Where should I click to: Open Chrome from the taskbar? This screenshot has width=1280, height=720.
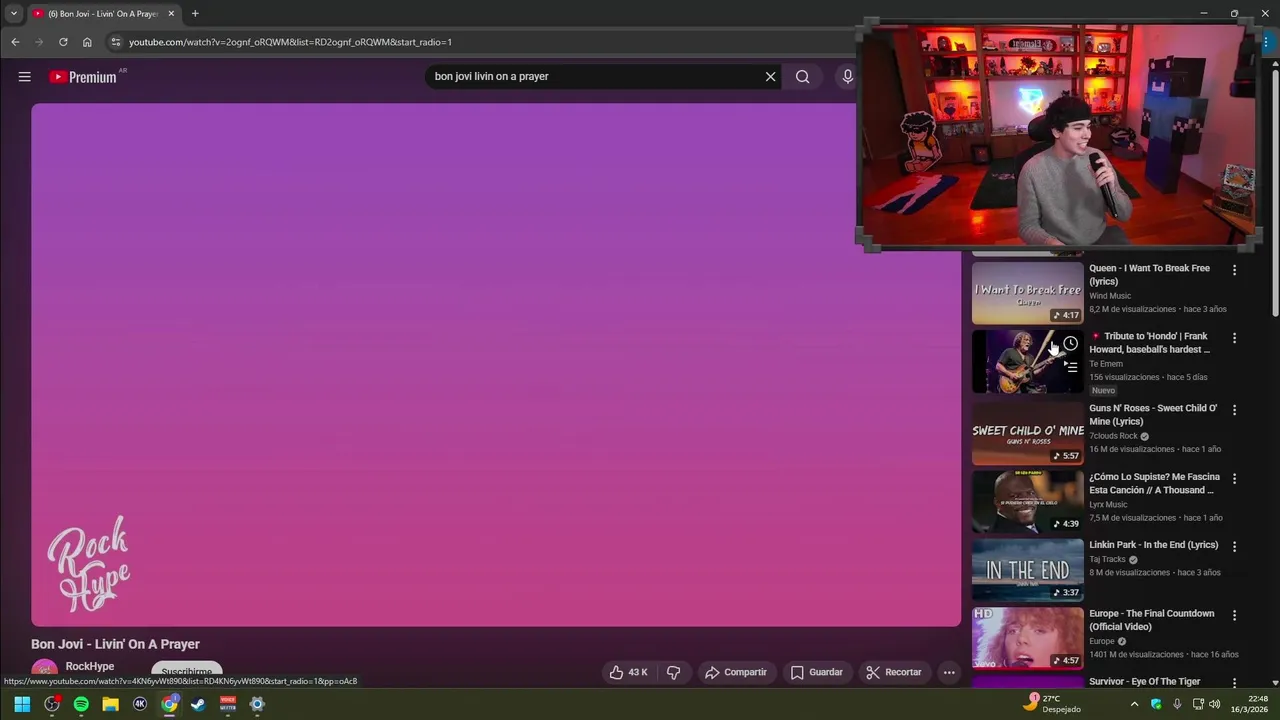click(x=169, y=704)
